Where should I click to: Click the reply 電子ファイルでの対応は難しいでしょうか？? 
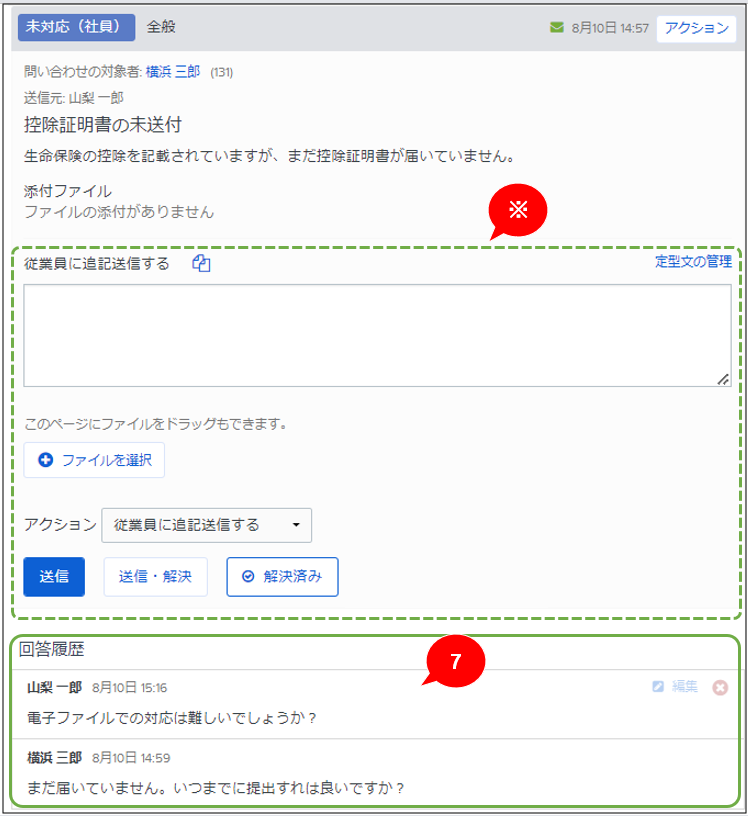point(172,718)
